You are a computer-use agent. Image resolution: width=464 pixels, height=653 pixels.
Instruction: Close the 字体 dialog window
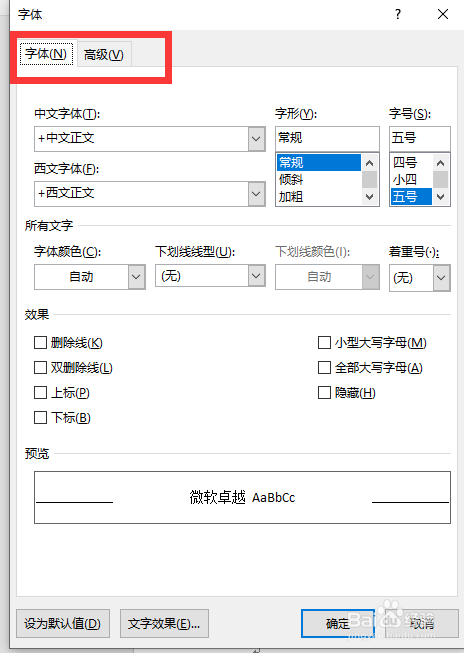pos(443,14)
